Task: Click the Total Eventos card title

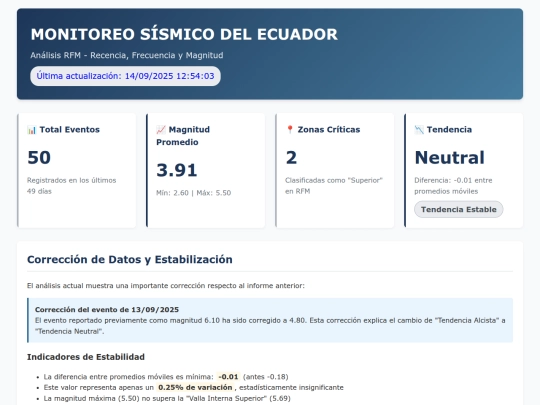Action: 70,130
